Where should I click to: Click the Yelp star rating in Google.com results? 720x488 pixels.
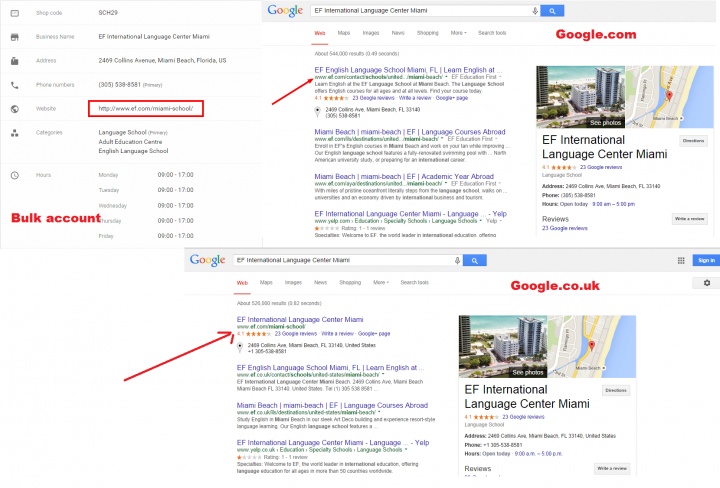tap(326, 228)
